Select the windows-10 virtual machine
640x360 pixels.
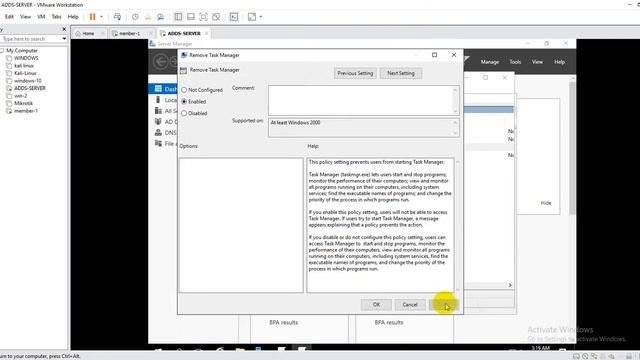point(28,81)
